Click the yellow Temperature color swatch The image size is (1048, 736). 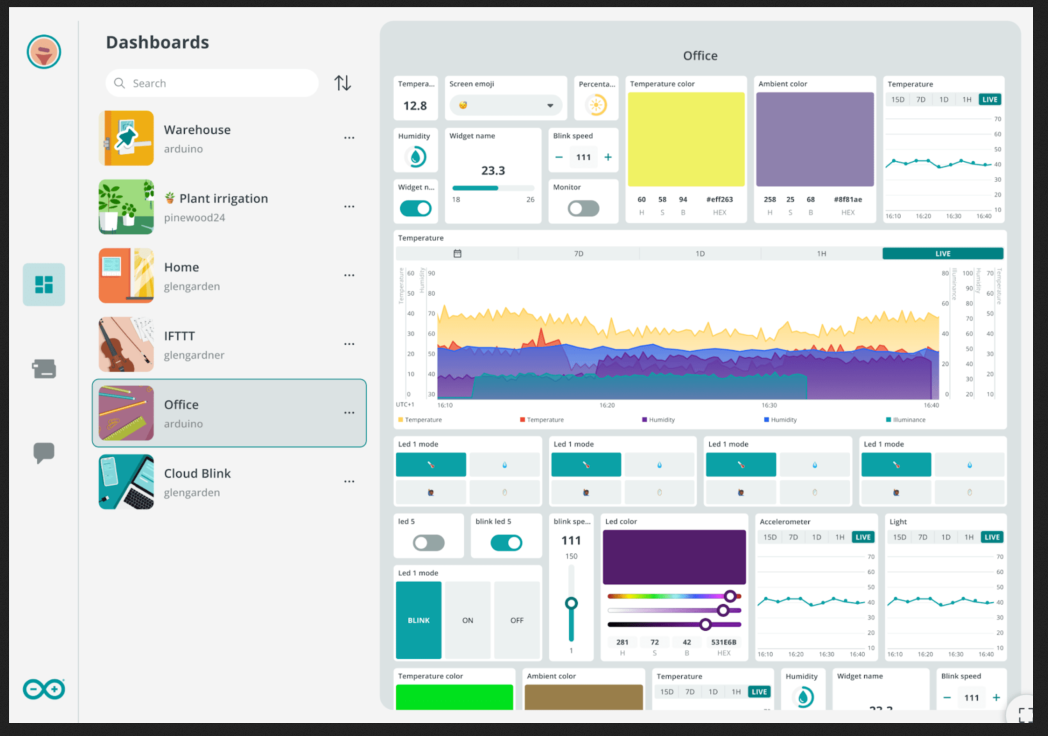click(x=686, y=139)
